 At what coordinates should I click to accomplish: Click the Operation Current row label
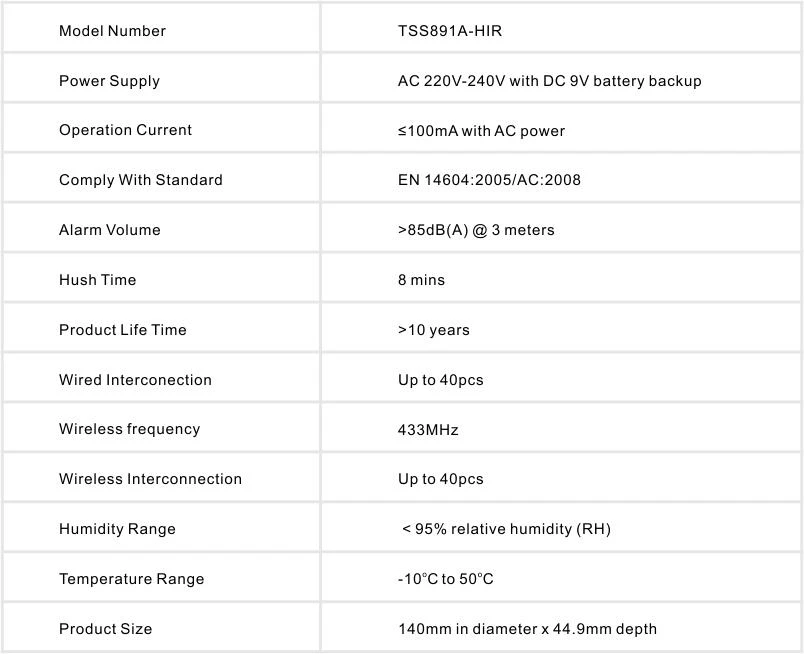pyautogui.click(x=126, y=130)
